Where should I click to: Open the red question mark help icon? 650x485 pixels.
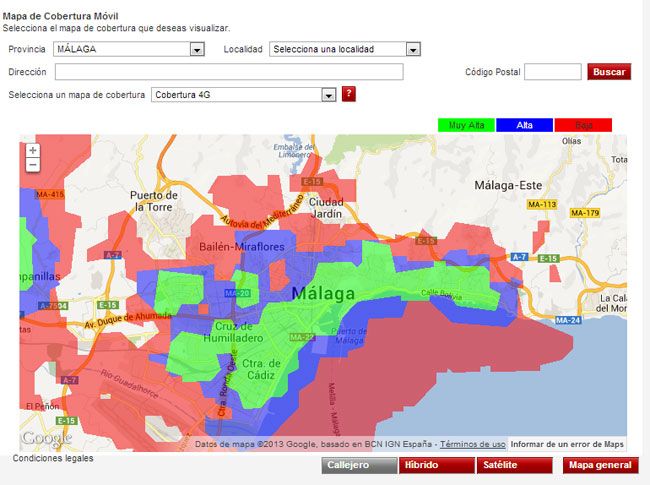[x=349, y=94]
